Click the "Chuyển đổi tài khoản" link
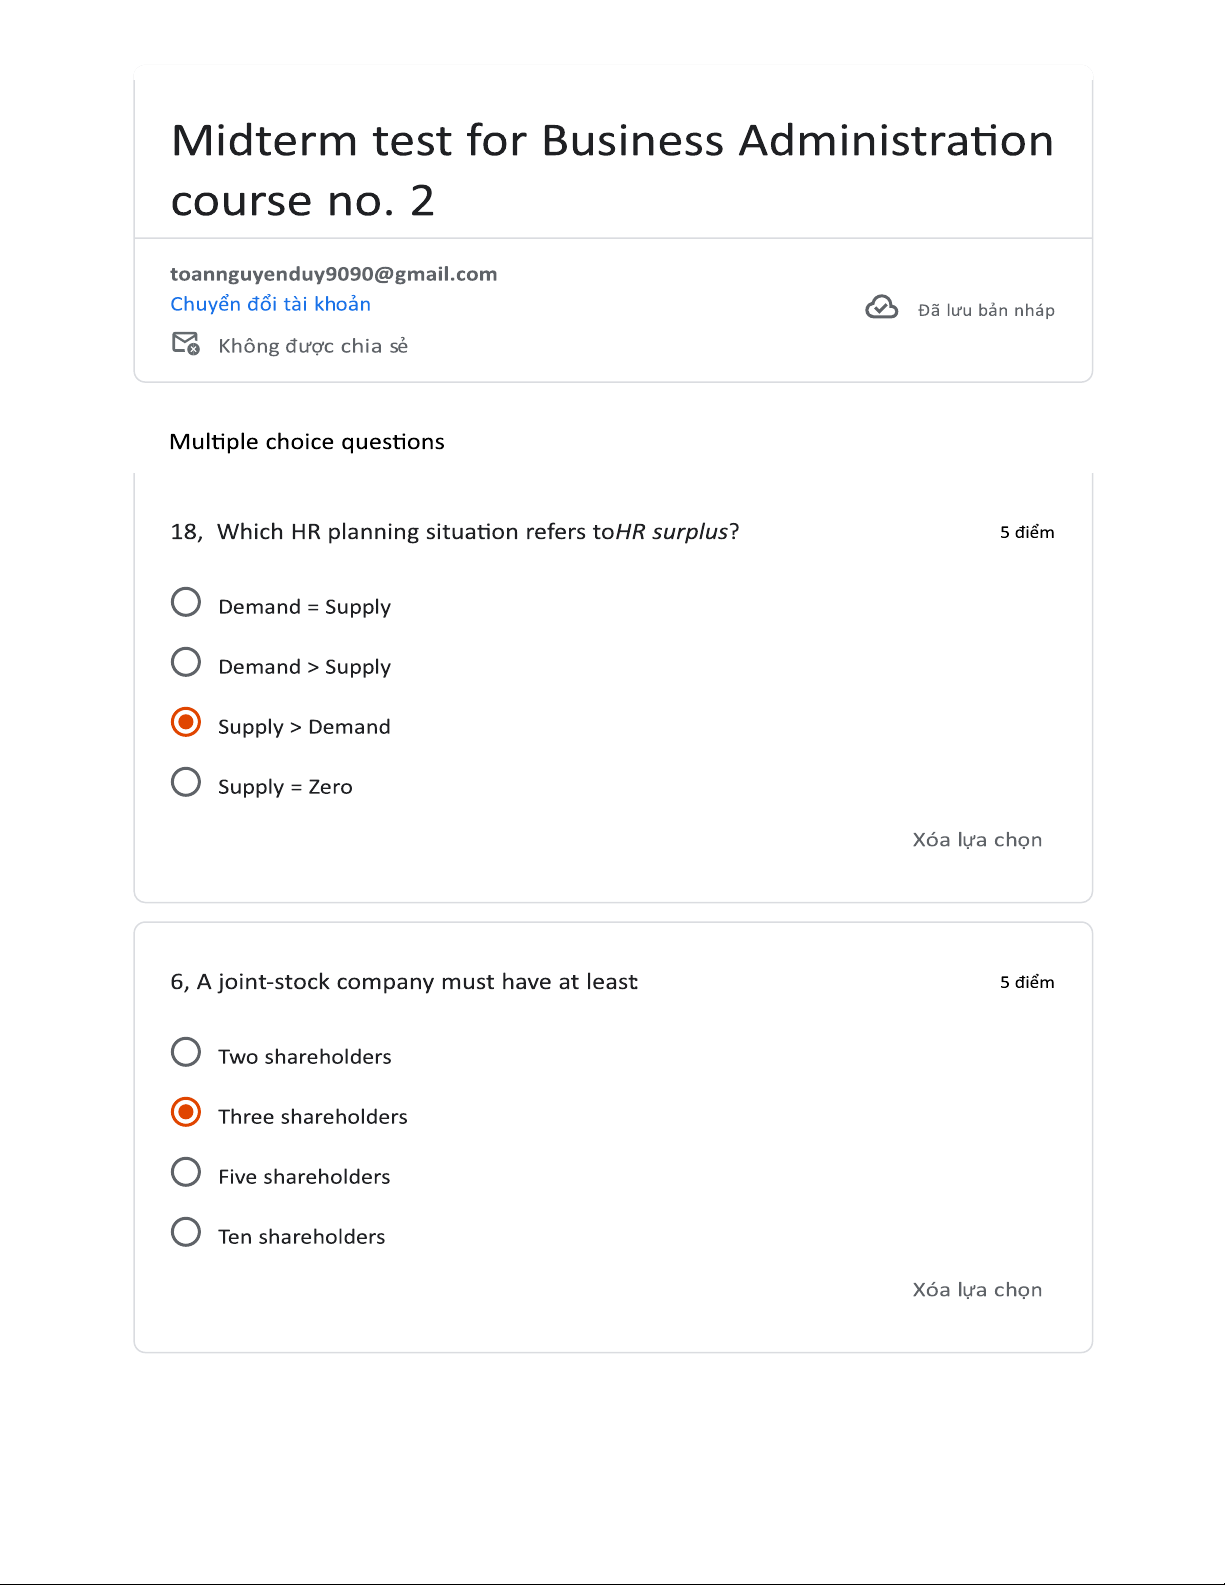This screenshot has height=1585, width=1225. 270,304
